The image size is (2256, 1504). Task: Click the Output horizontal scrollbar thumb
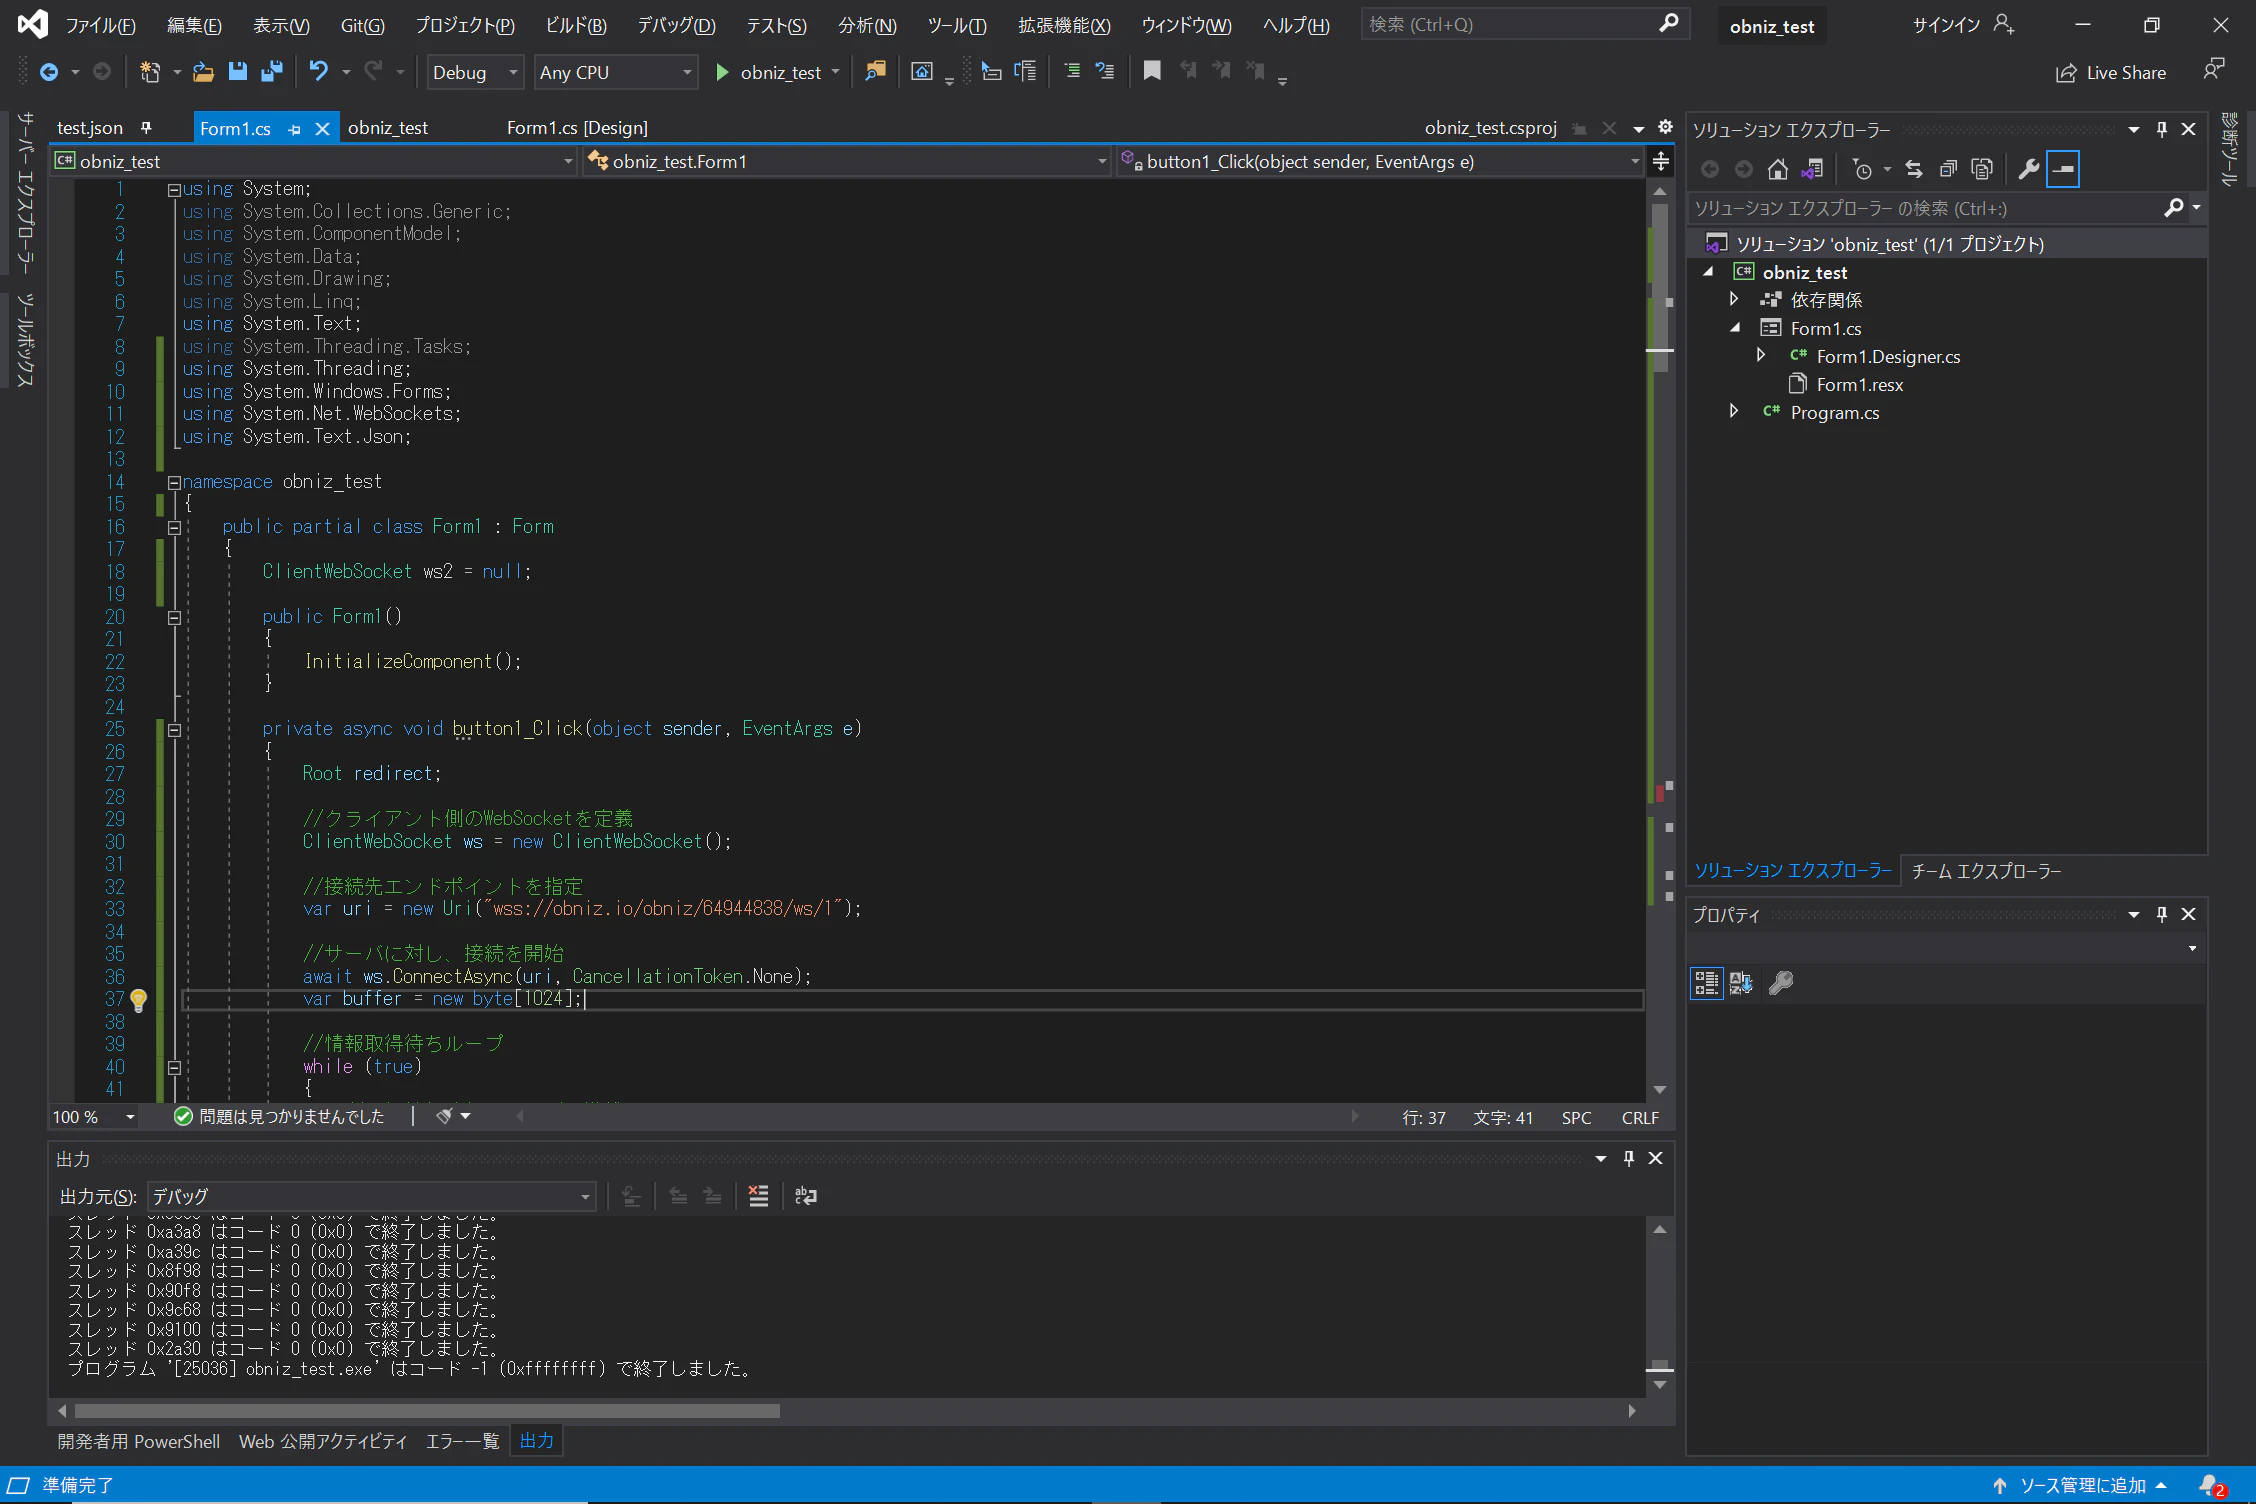pos(427,1411)
